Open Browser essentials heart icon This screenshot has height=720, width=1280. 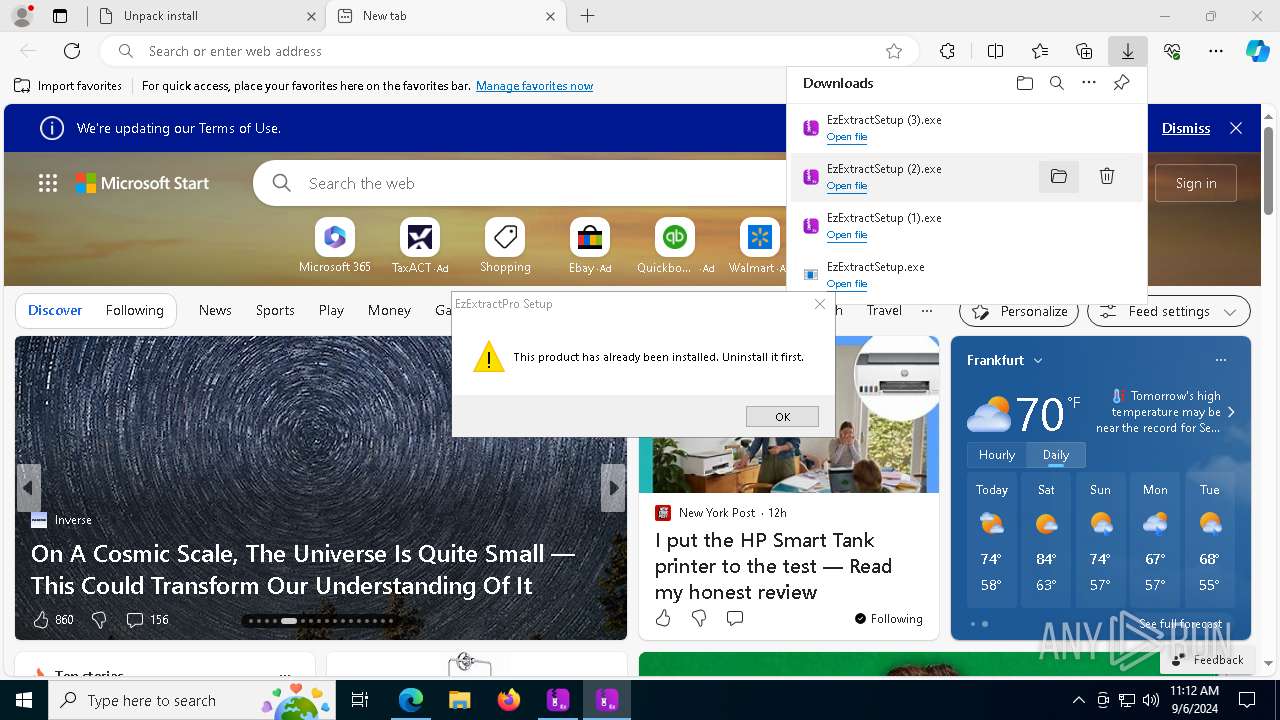1172,51
